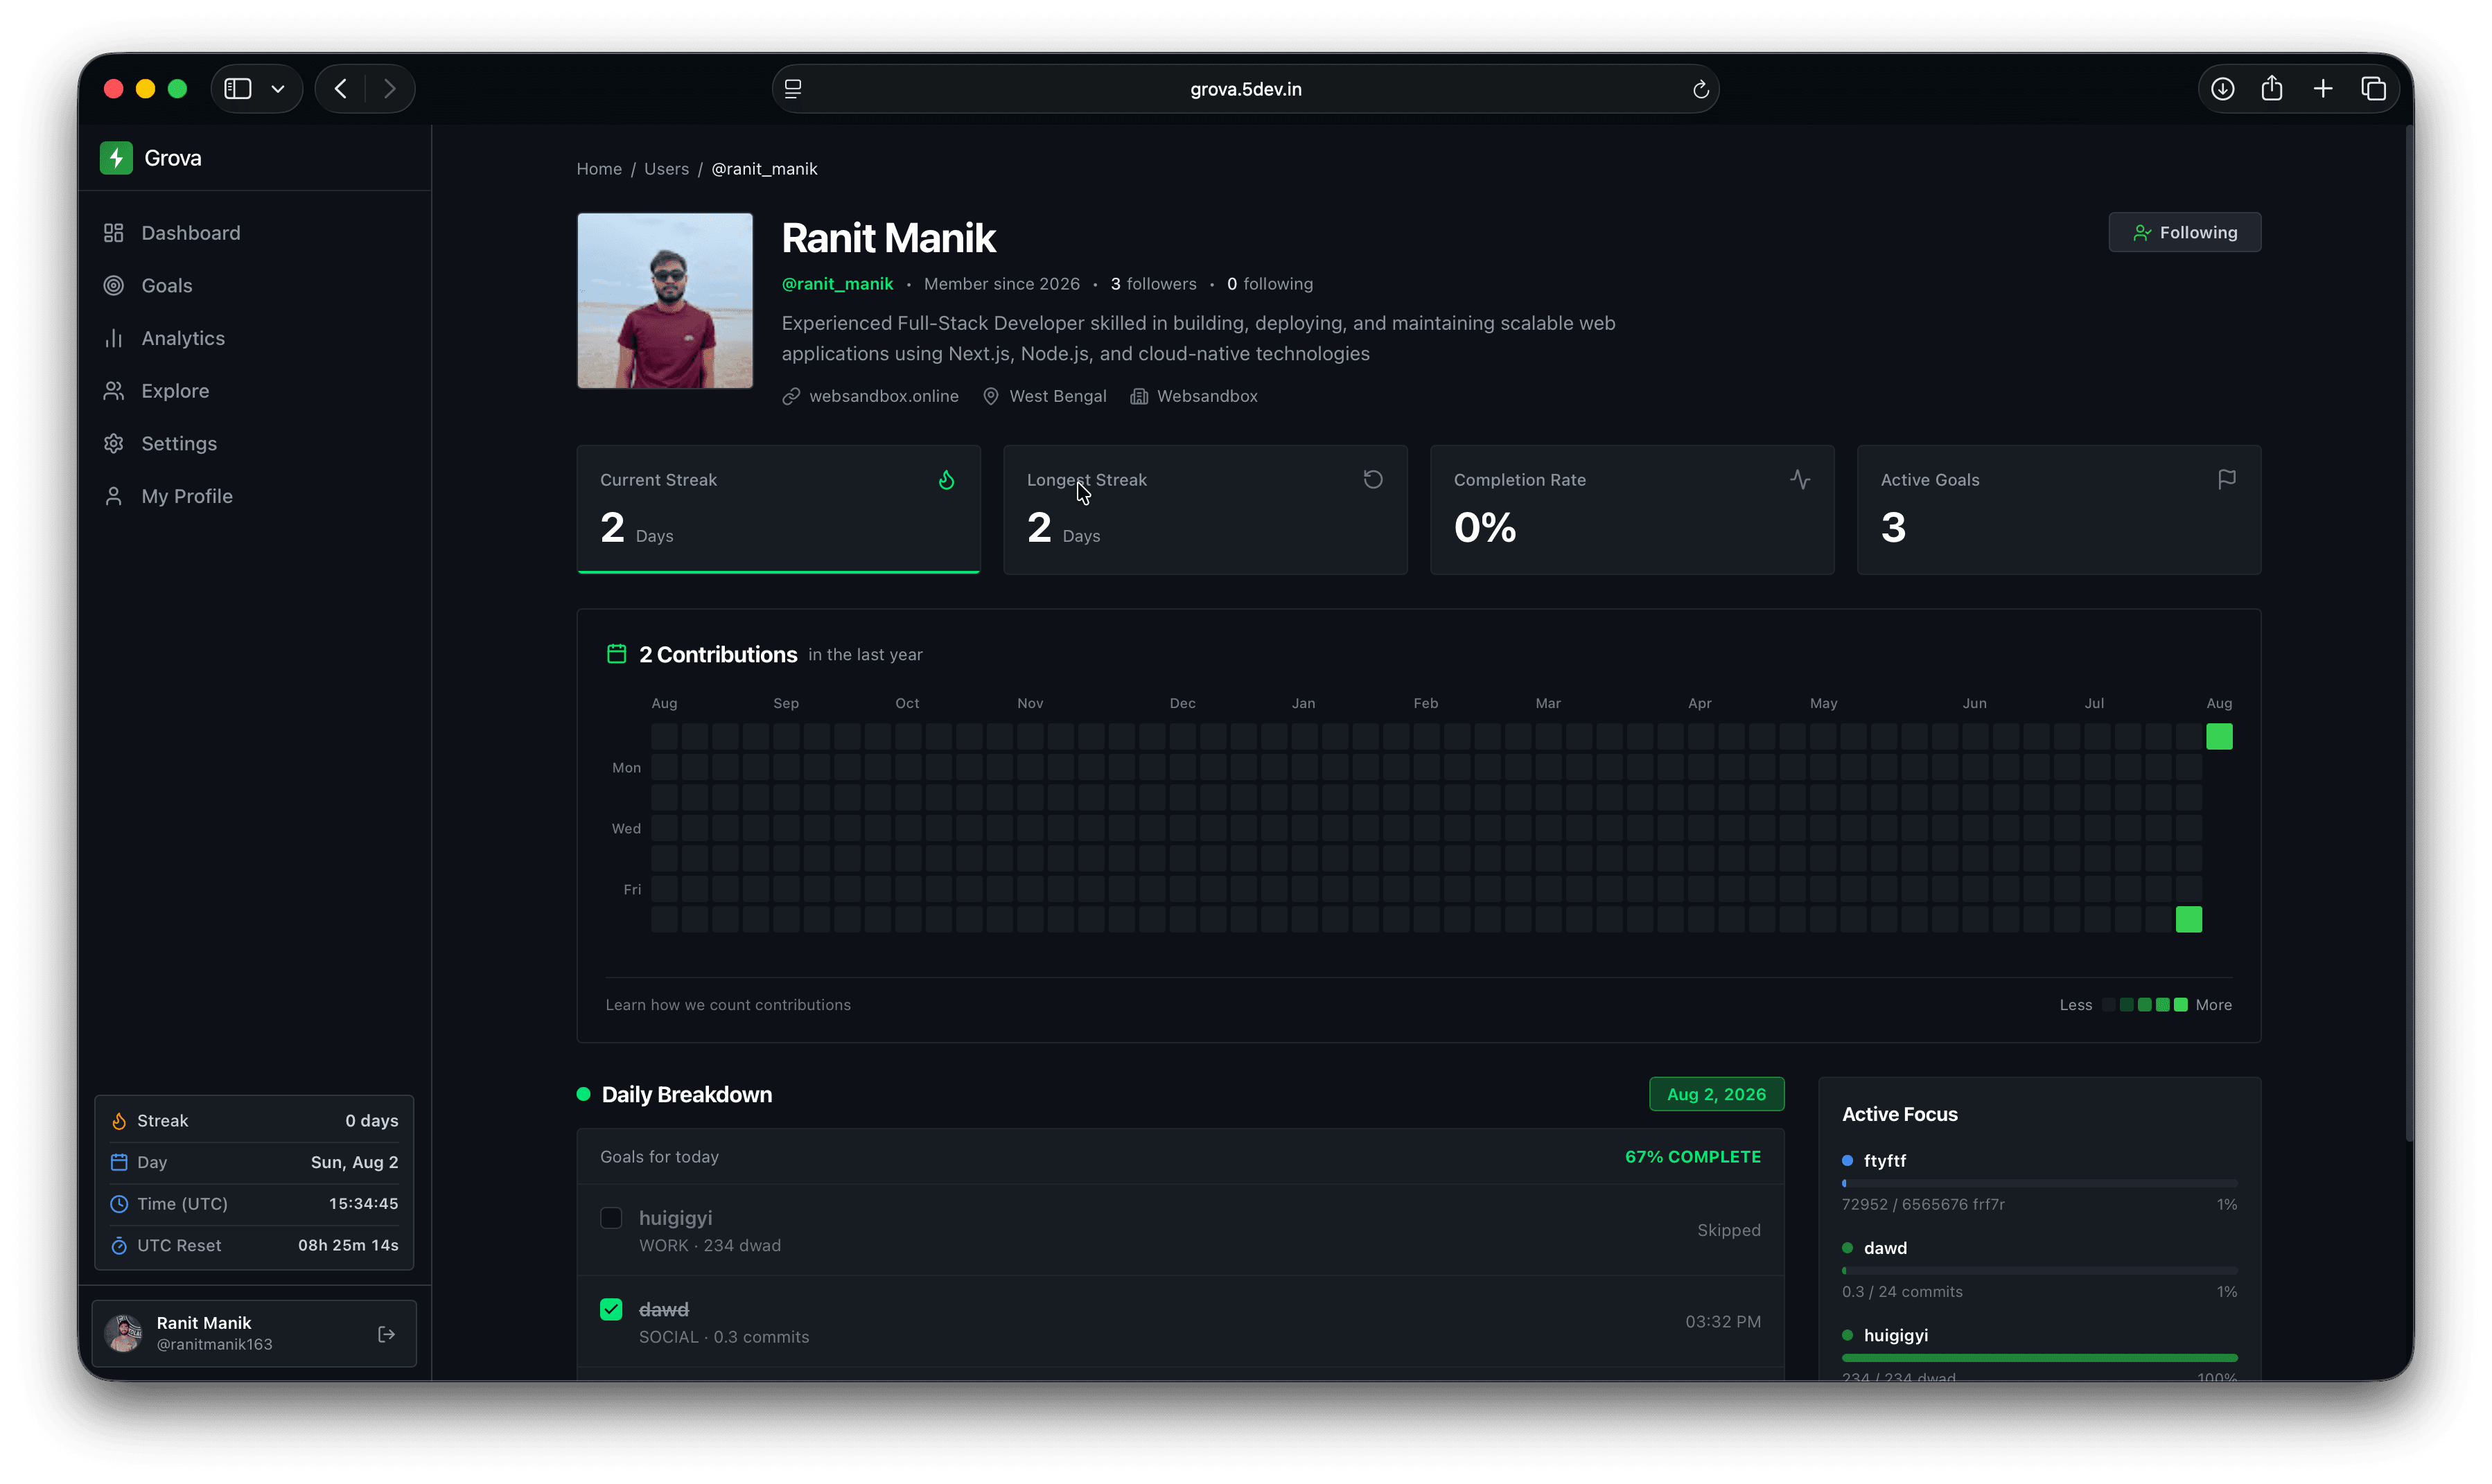Click the rotate icon on Longest Streak card
Image resolution: width=2492 pixels, height=1484 pixels.
point(1373,480)
